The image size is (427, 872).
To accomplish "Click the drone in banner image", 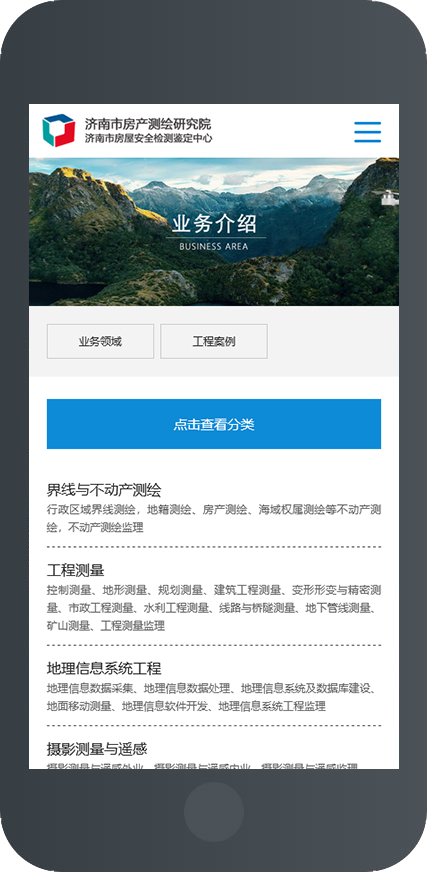I will point(389,197).
